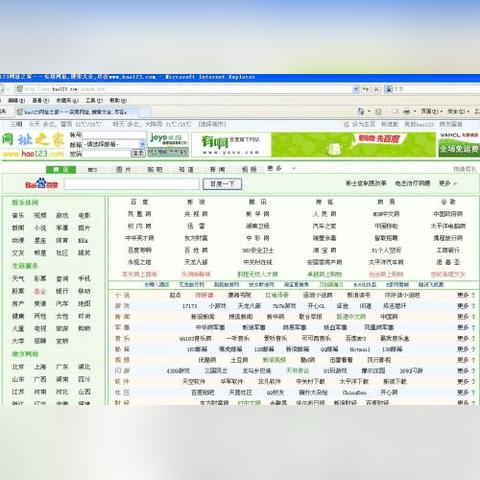Open the 天气 link under 生活服务

(18, 278)
